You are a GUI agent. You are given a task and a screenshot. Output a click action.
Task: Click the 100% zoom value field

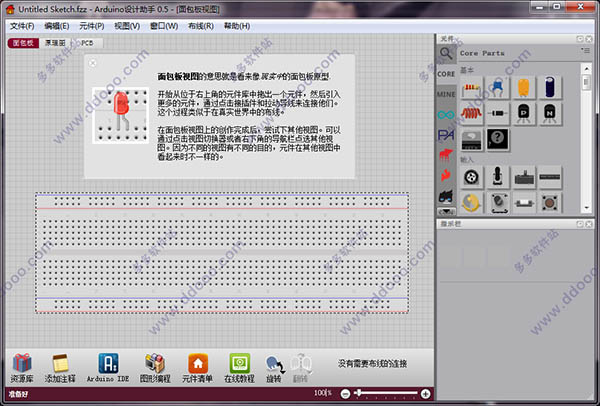[x=323, y=393]
